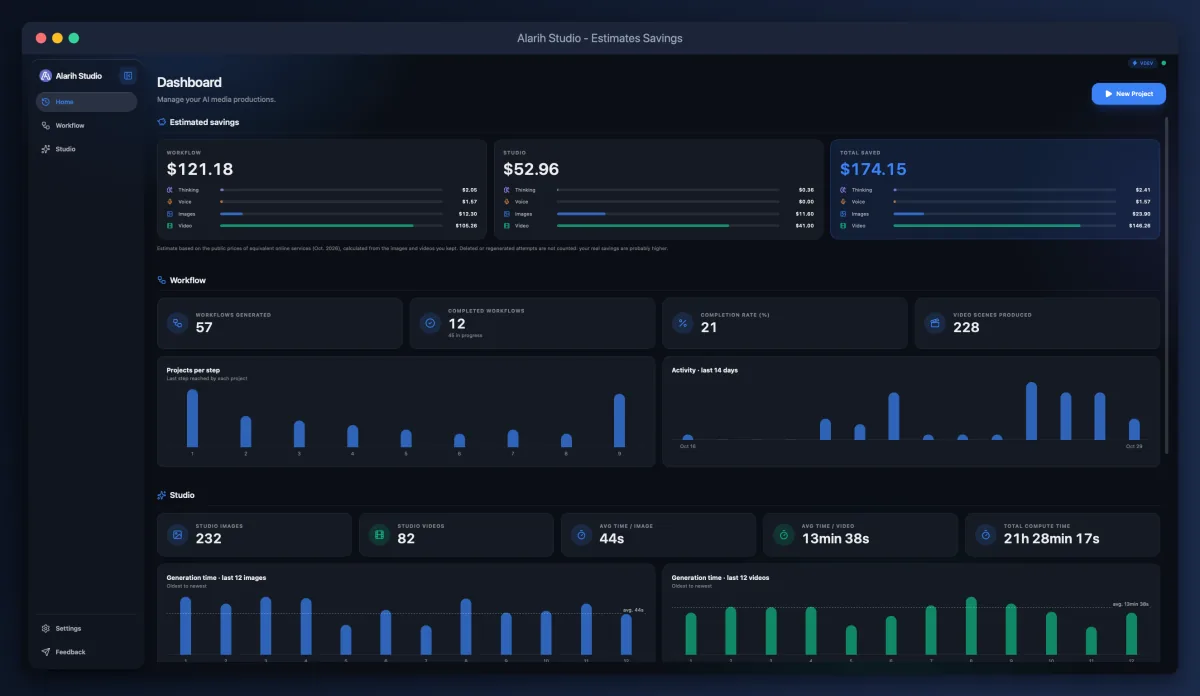This screenshot has width=1200, height=696.
Task: Collapse the sidebar with the panel toggle icon
Action: coord(127,76)
